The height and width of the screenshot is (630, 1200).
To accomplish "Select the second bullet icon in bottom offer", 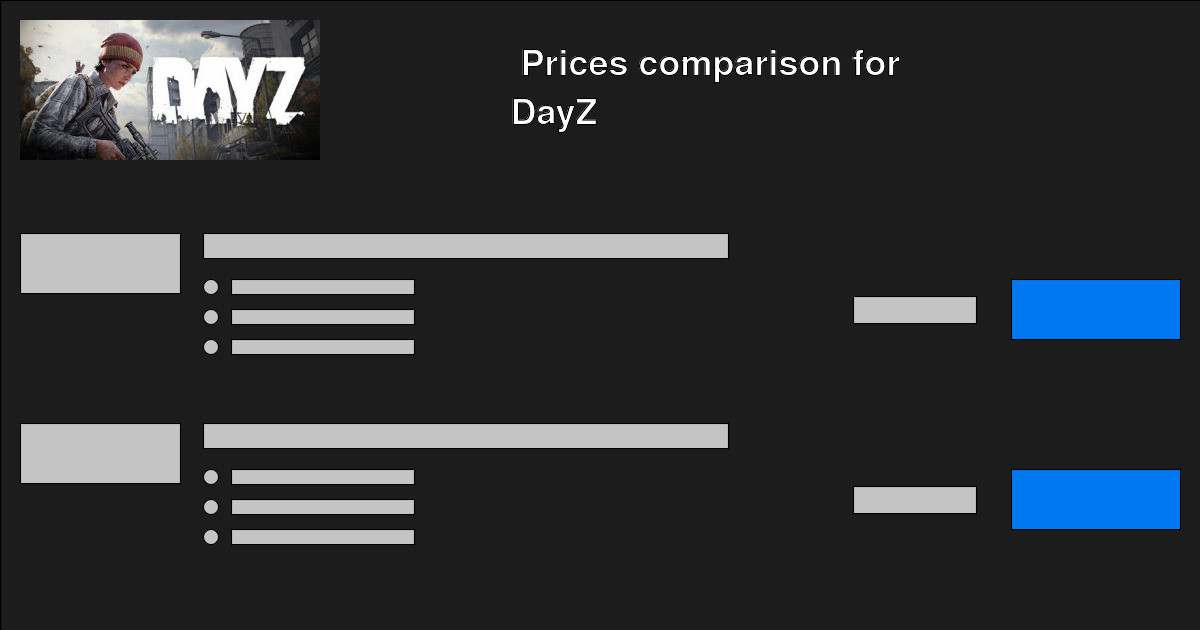I will (x=211, y=507).
